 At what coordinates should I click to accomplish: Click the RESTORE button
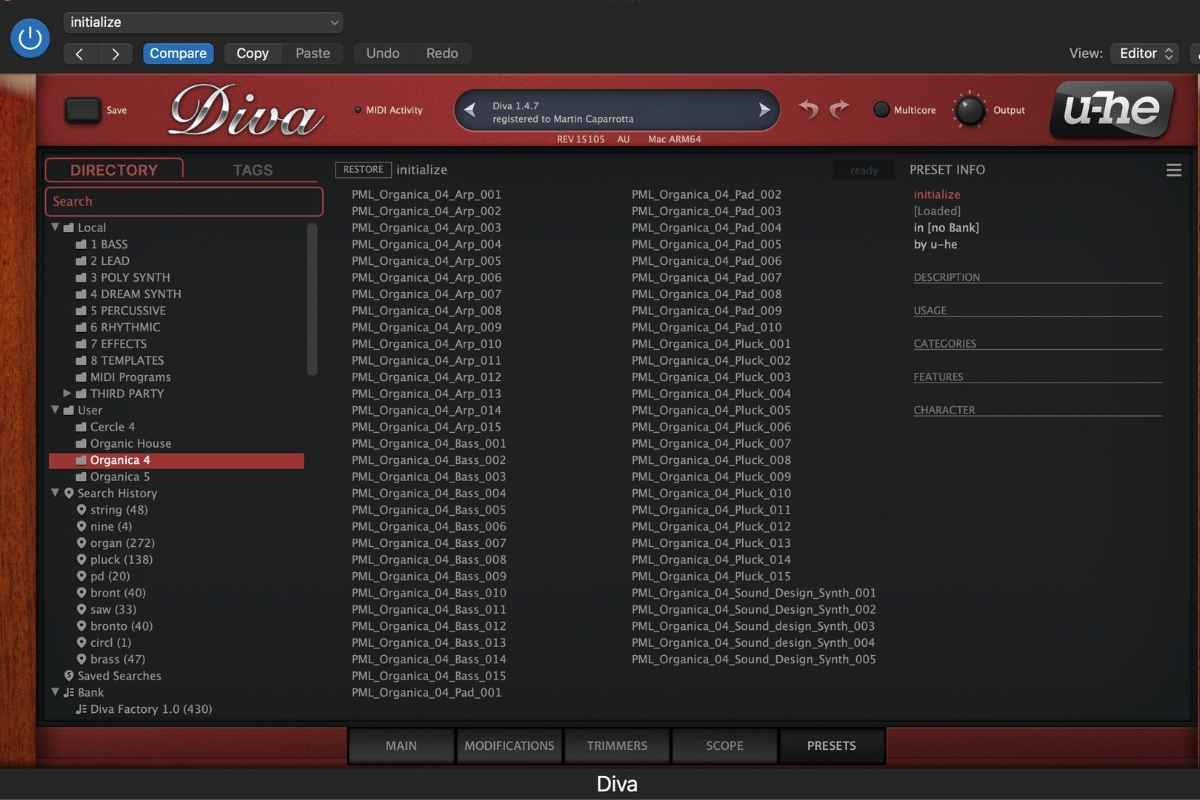click(x=363, y=170)
